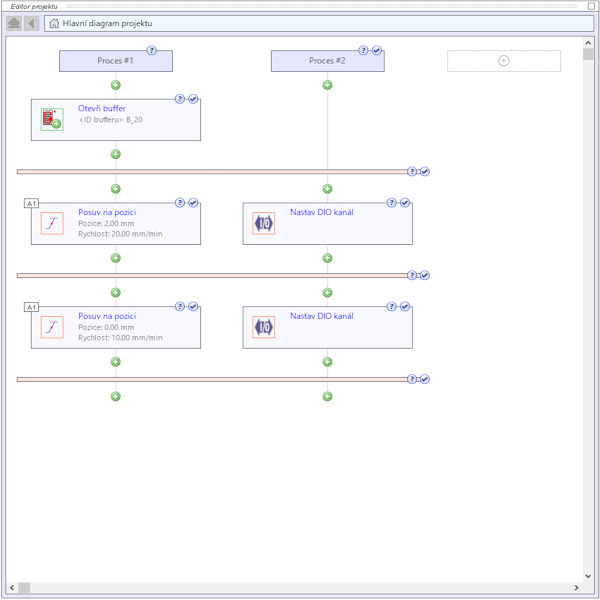Add step at end of Proces #2 column
Image resolution: width=600 pixels, height=600 pixels.
[x=327, y=396]
